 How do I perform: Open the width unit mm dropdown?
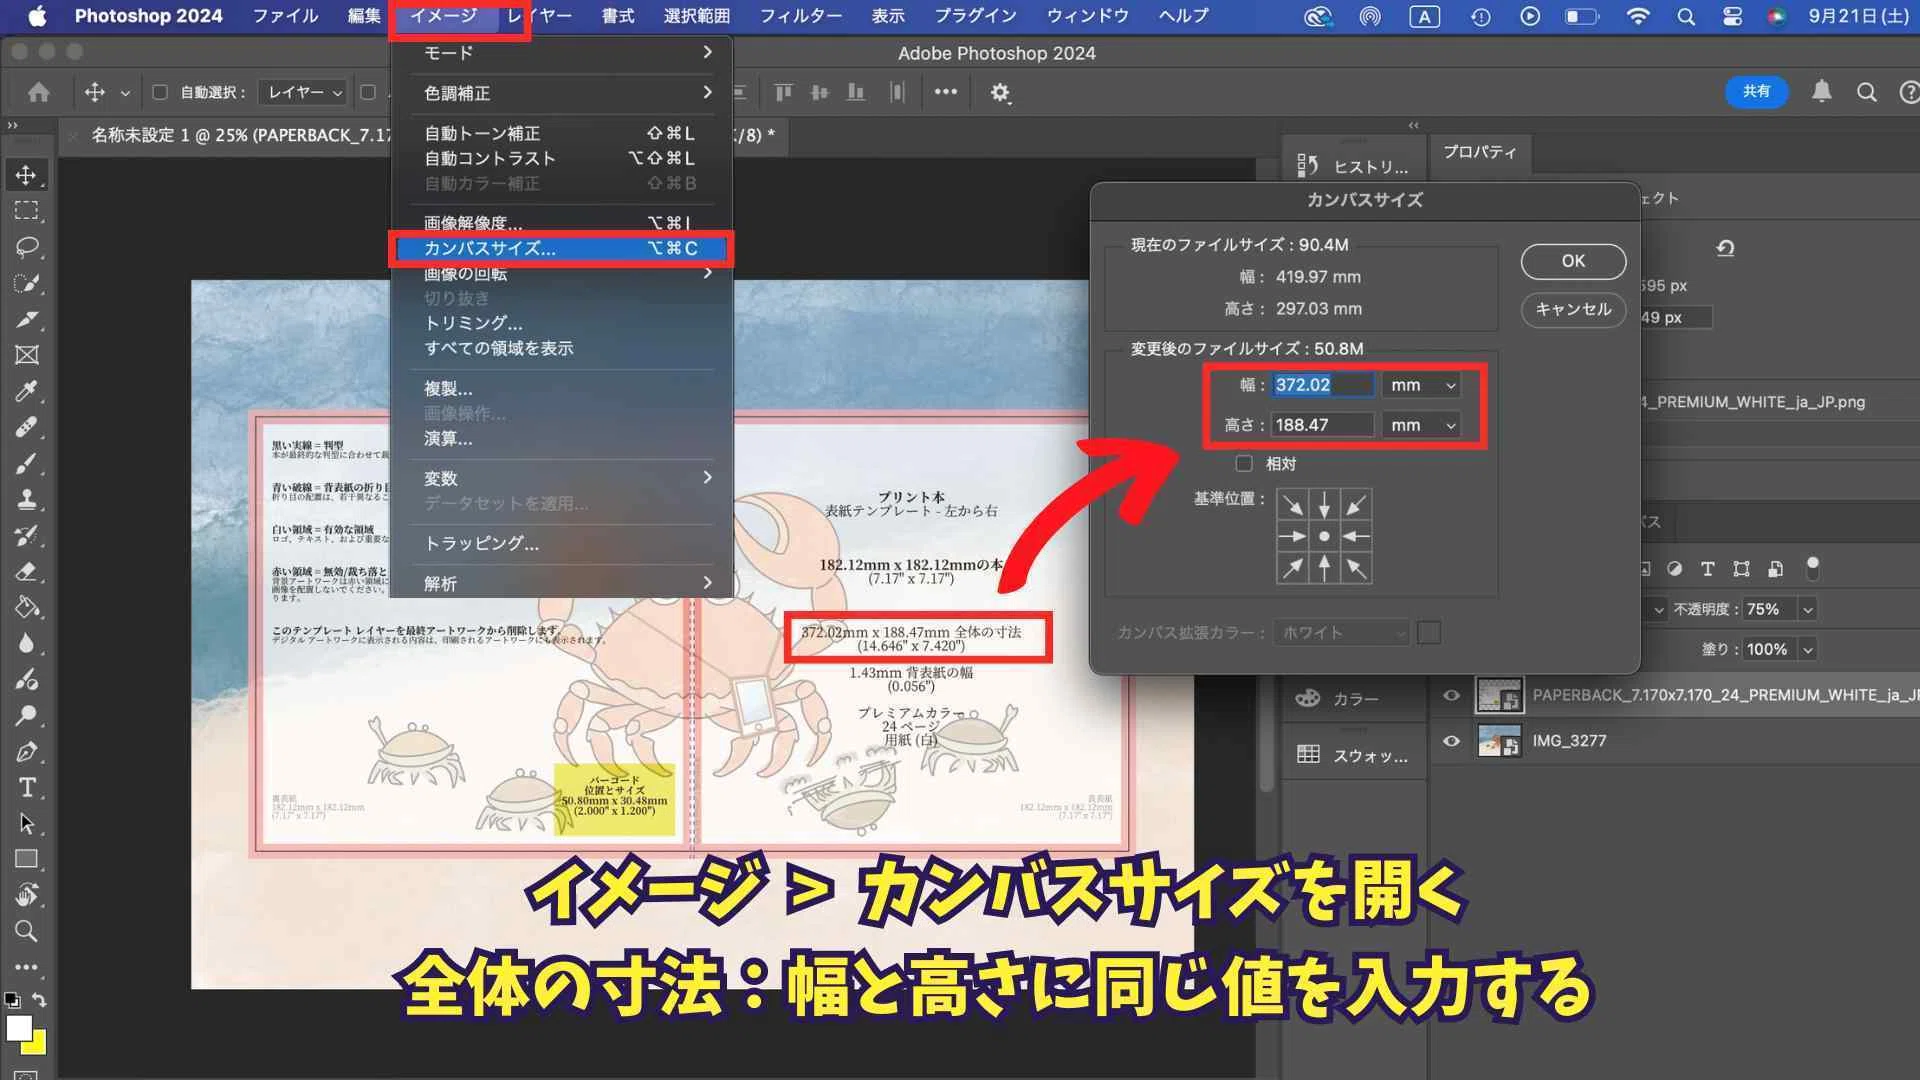(x=1421, y=385)
